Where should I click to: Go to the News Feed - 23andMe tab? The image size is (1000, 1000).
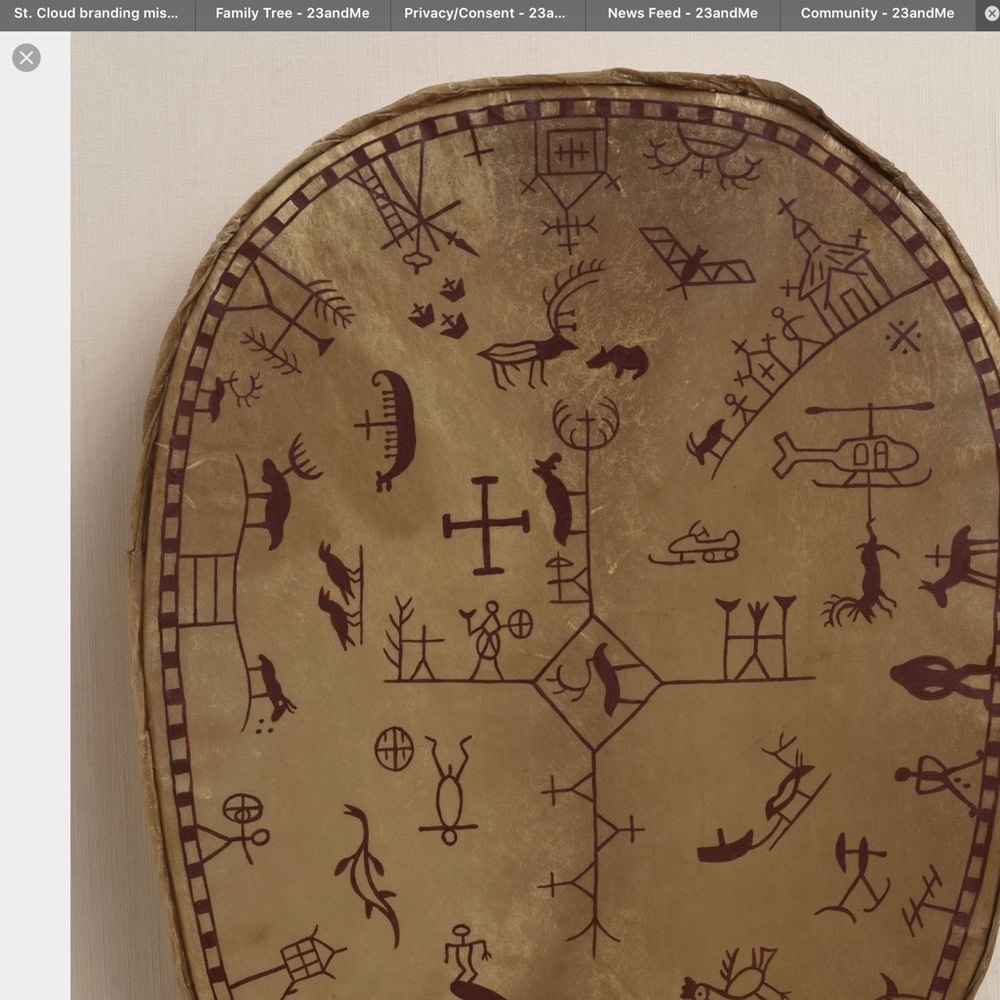tap(683, 13)
